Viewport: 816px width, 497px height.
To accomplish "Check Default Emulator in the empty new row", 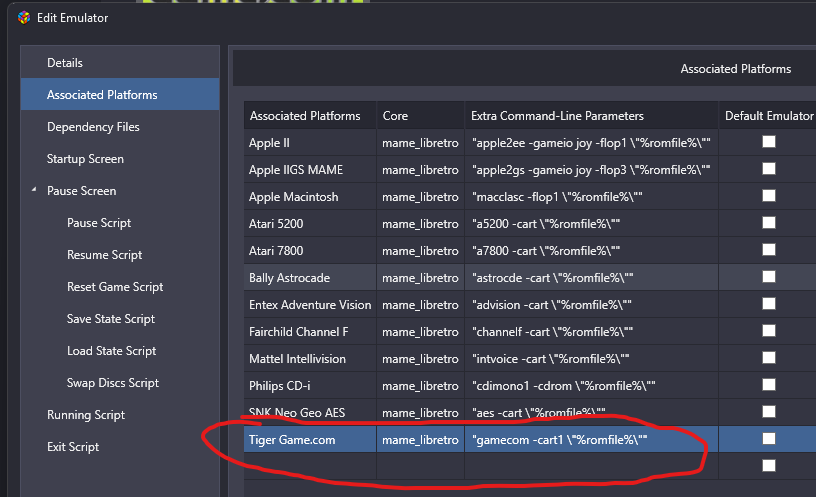I will (x=769, y=466).
